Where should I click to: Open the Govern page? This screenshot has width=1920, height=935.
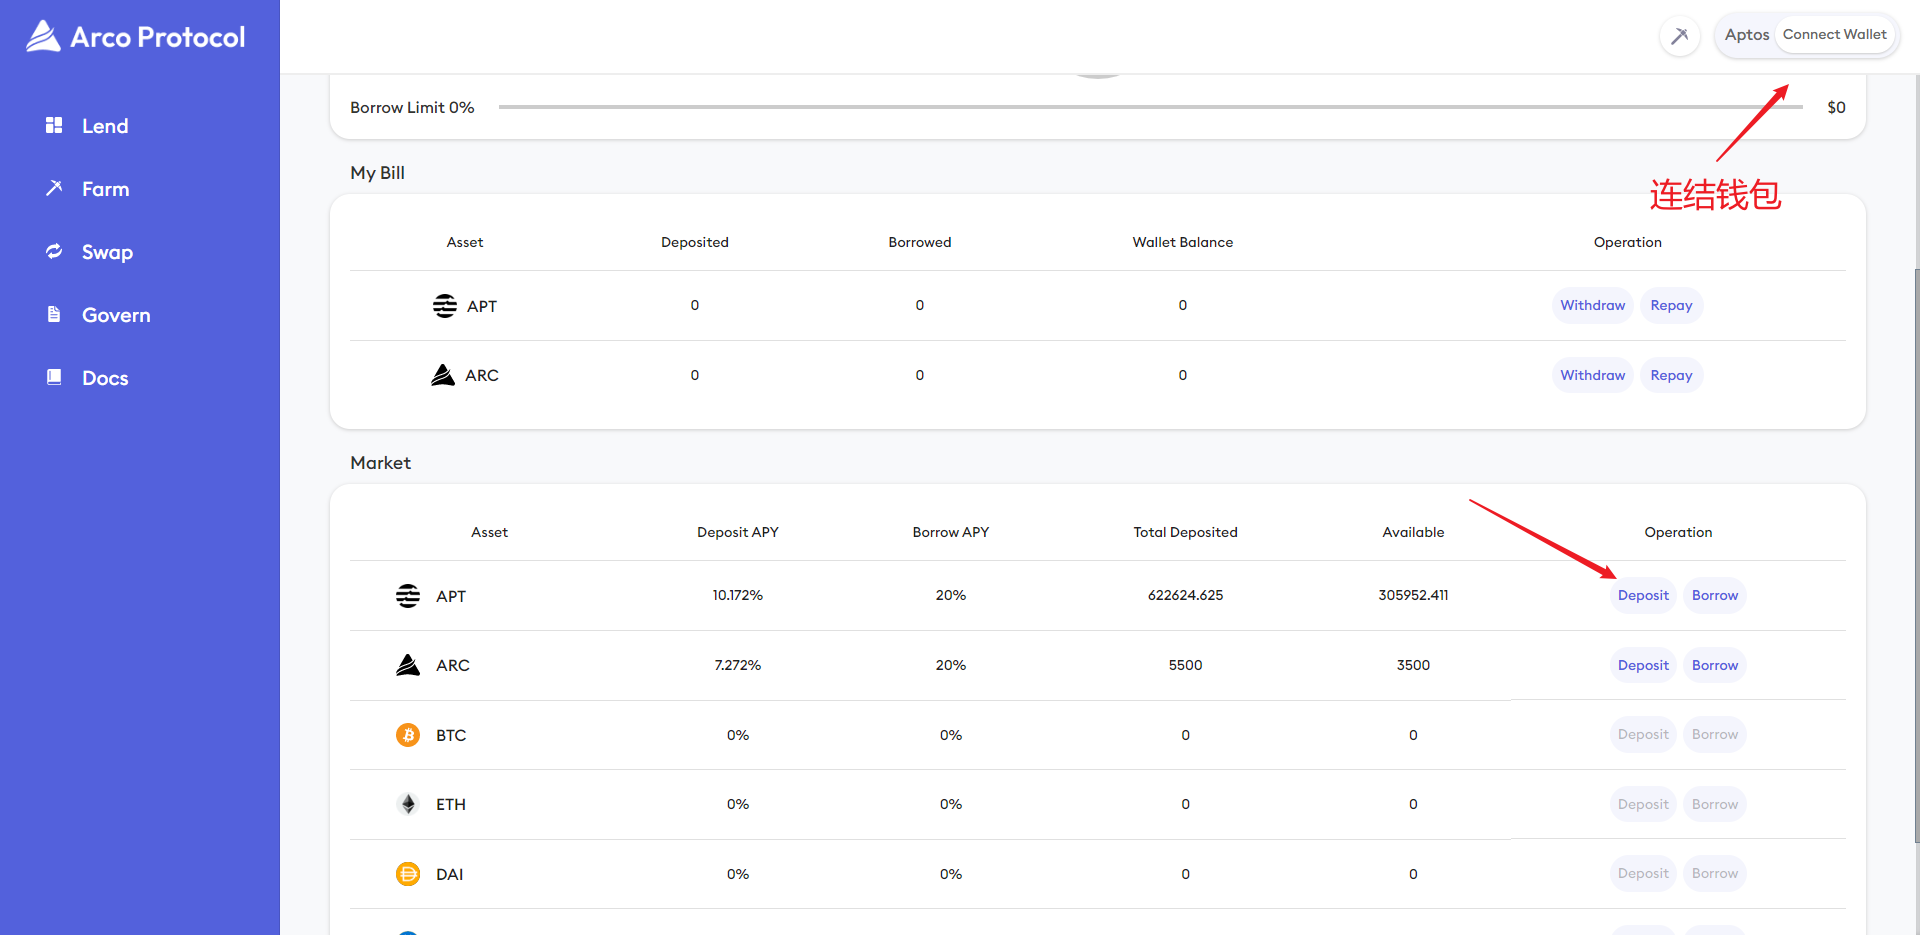click(116, 315)
